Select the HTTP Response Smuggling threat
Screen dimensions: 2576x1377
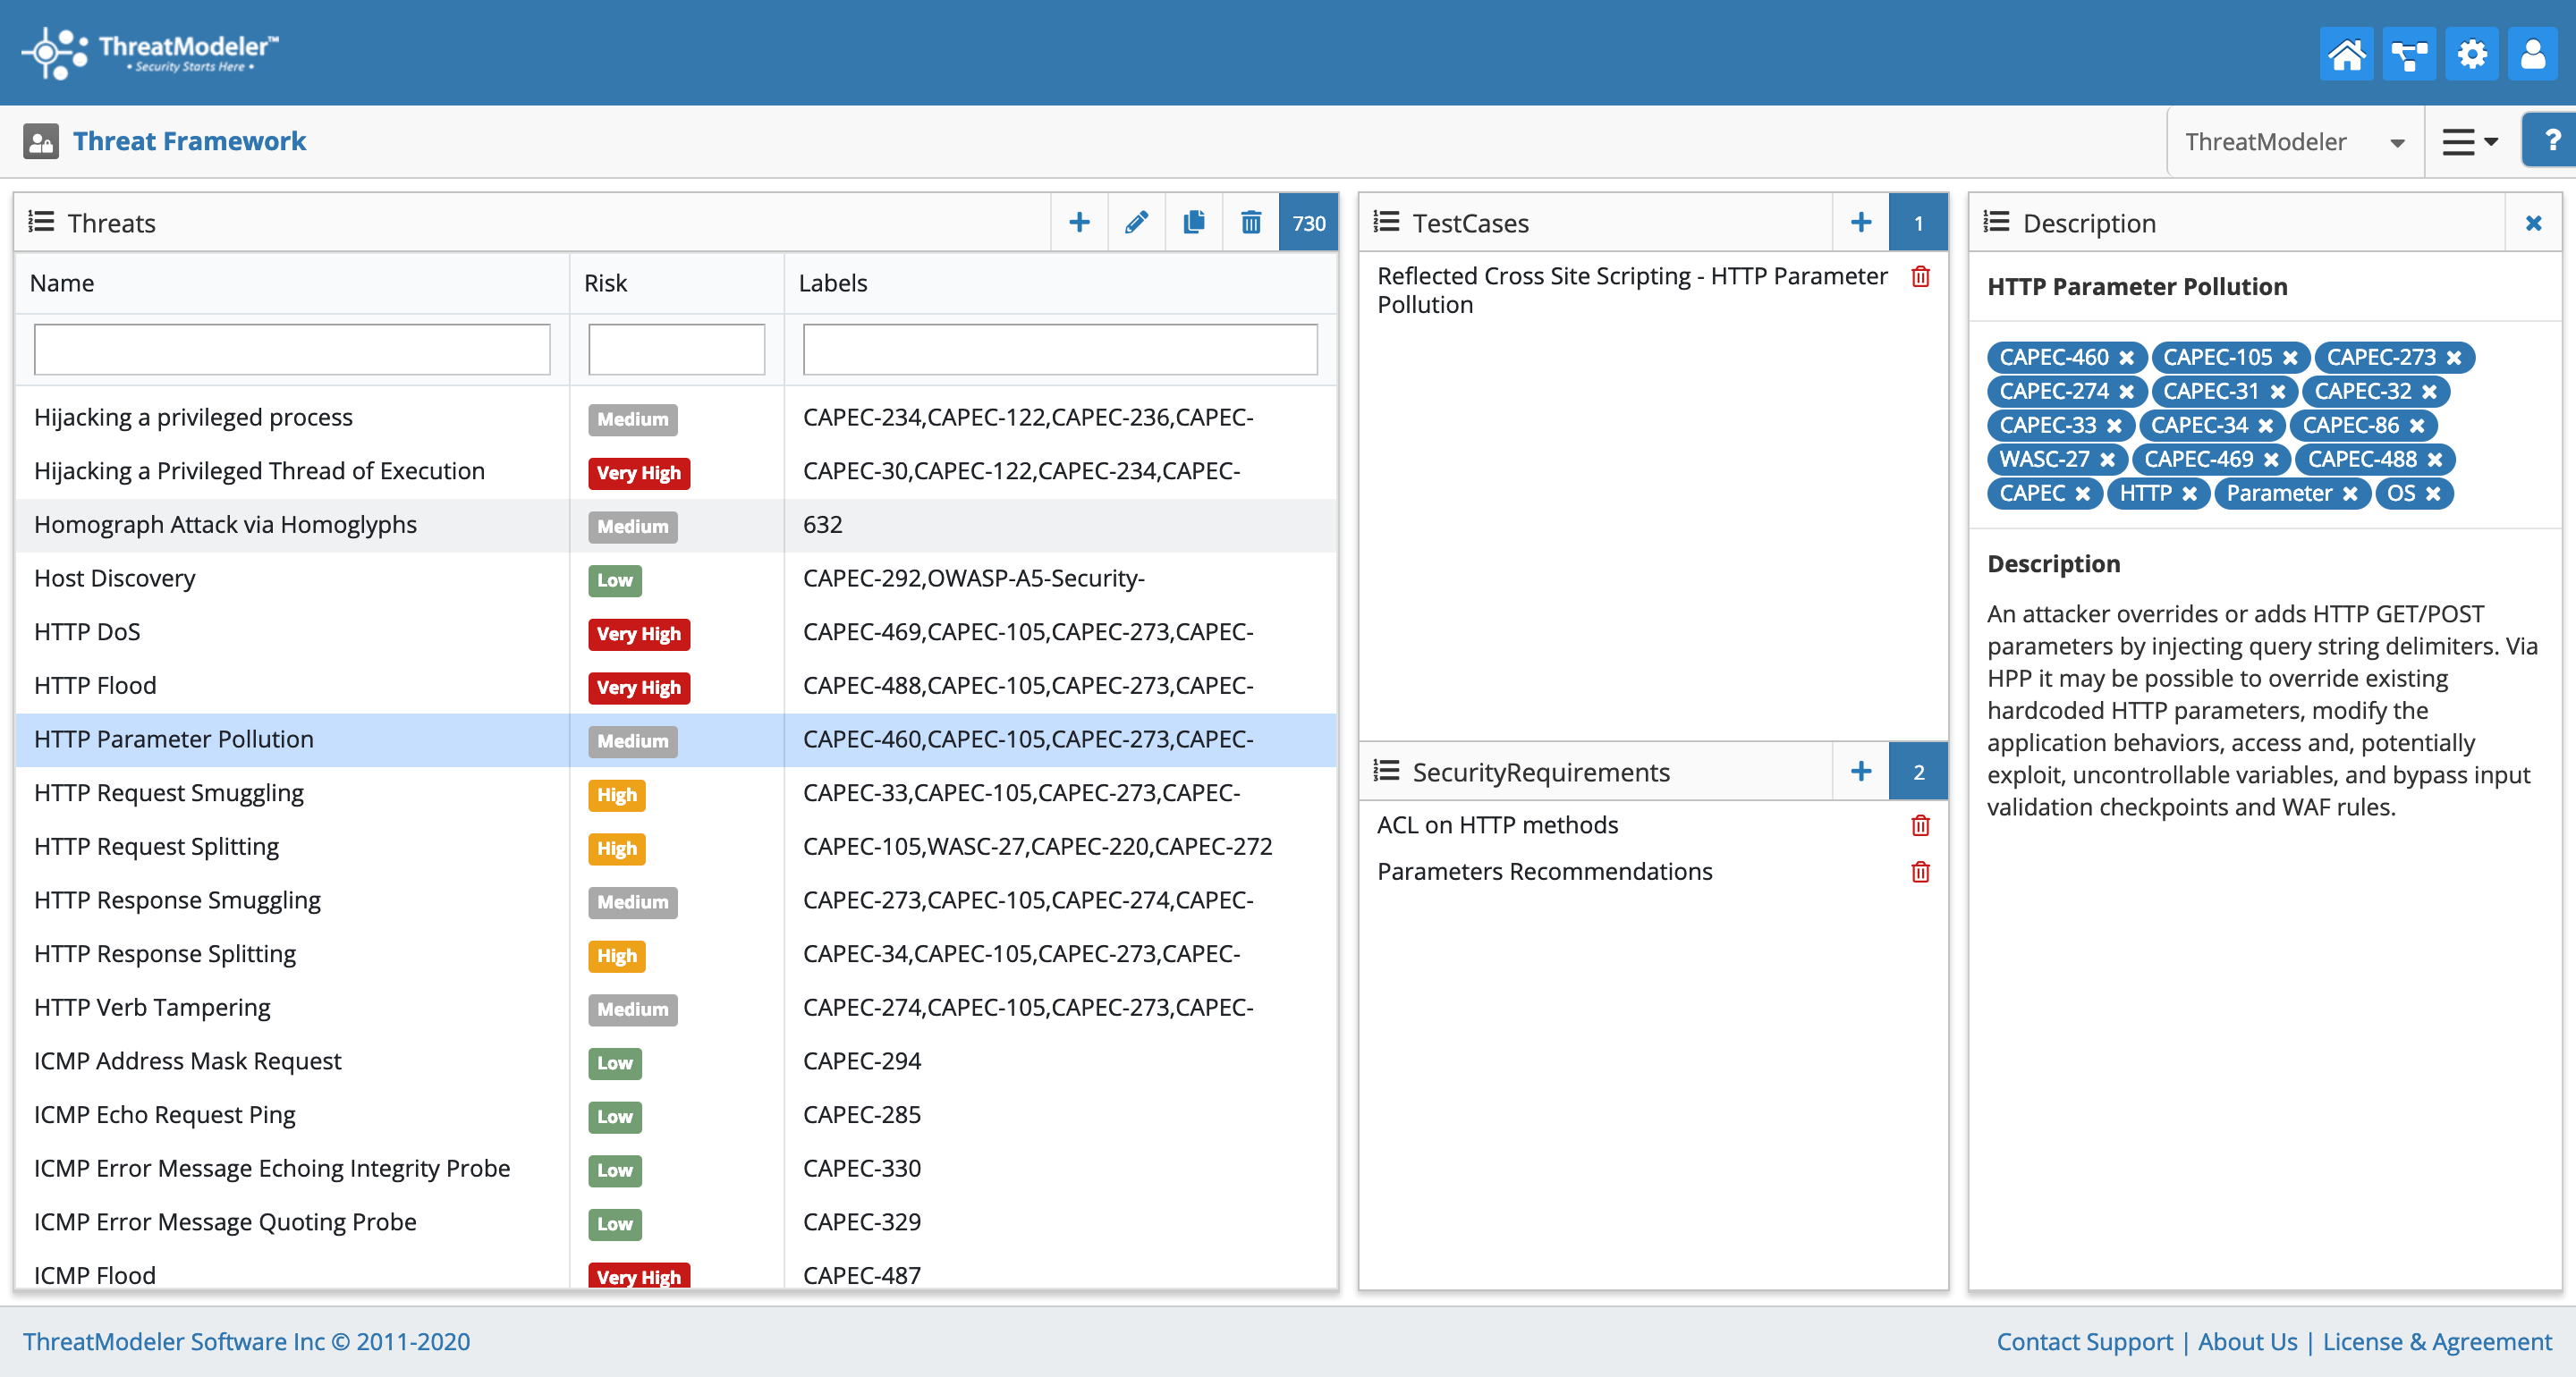pyautogui.click(x=676, y=901)
